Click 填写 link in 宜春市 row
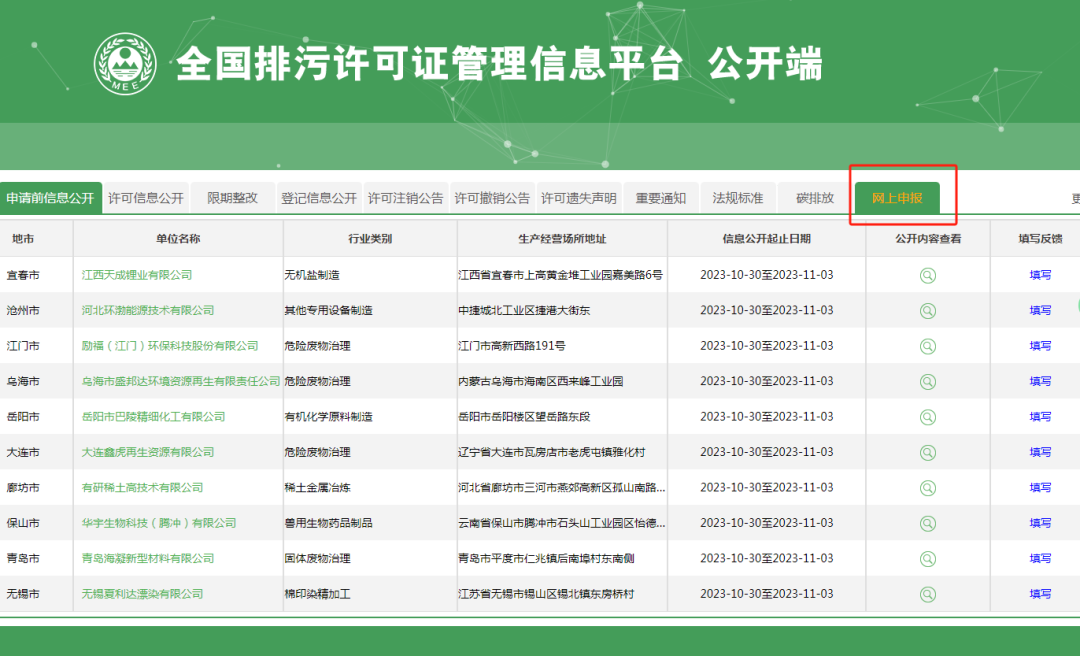The width and height of the screenshot is (1080, 656). (x=1040, y=275)
